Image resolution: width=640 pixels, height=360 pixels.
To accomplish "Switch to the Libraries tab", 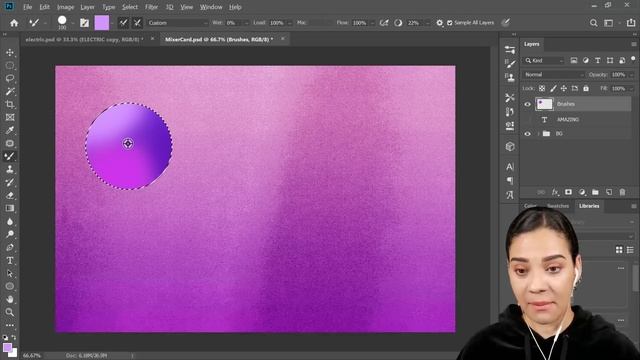I will 589,206.
